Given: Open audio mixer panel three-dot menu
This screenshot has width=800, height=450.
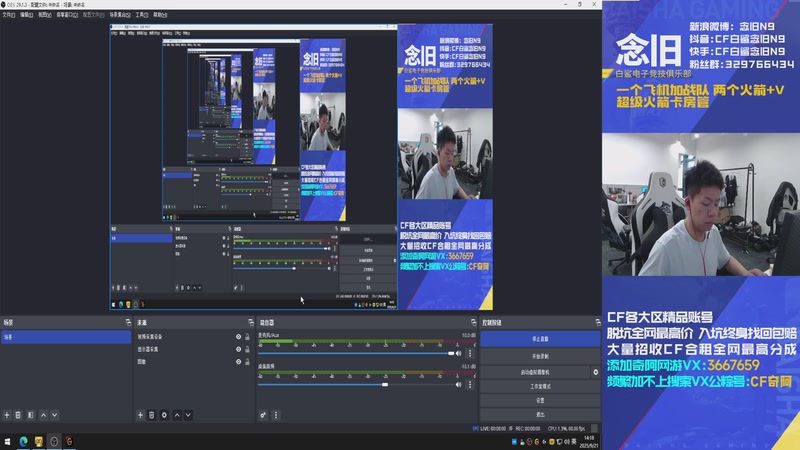Looking at the screenshot, I should pos(276,415).
